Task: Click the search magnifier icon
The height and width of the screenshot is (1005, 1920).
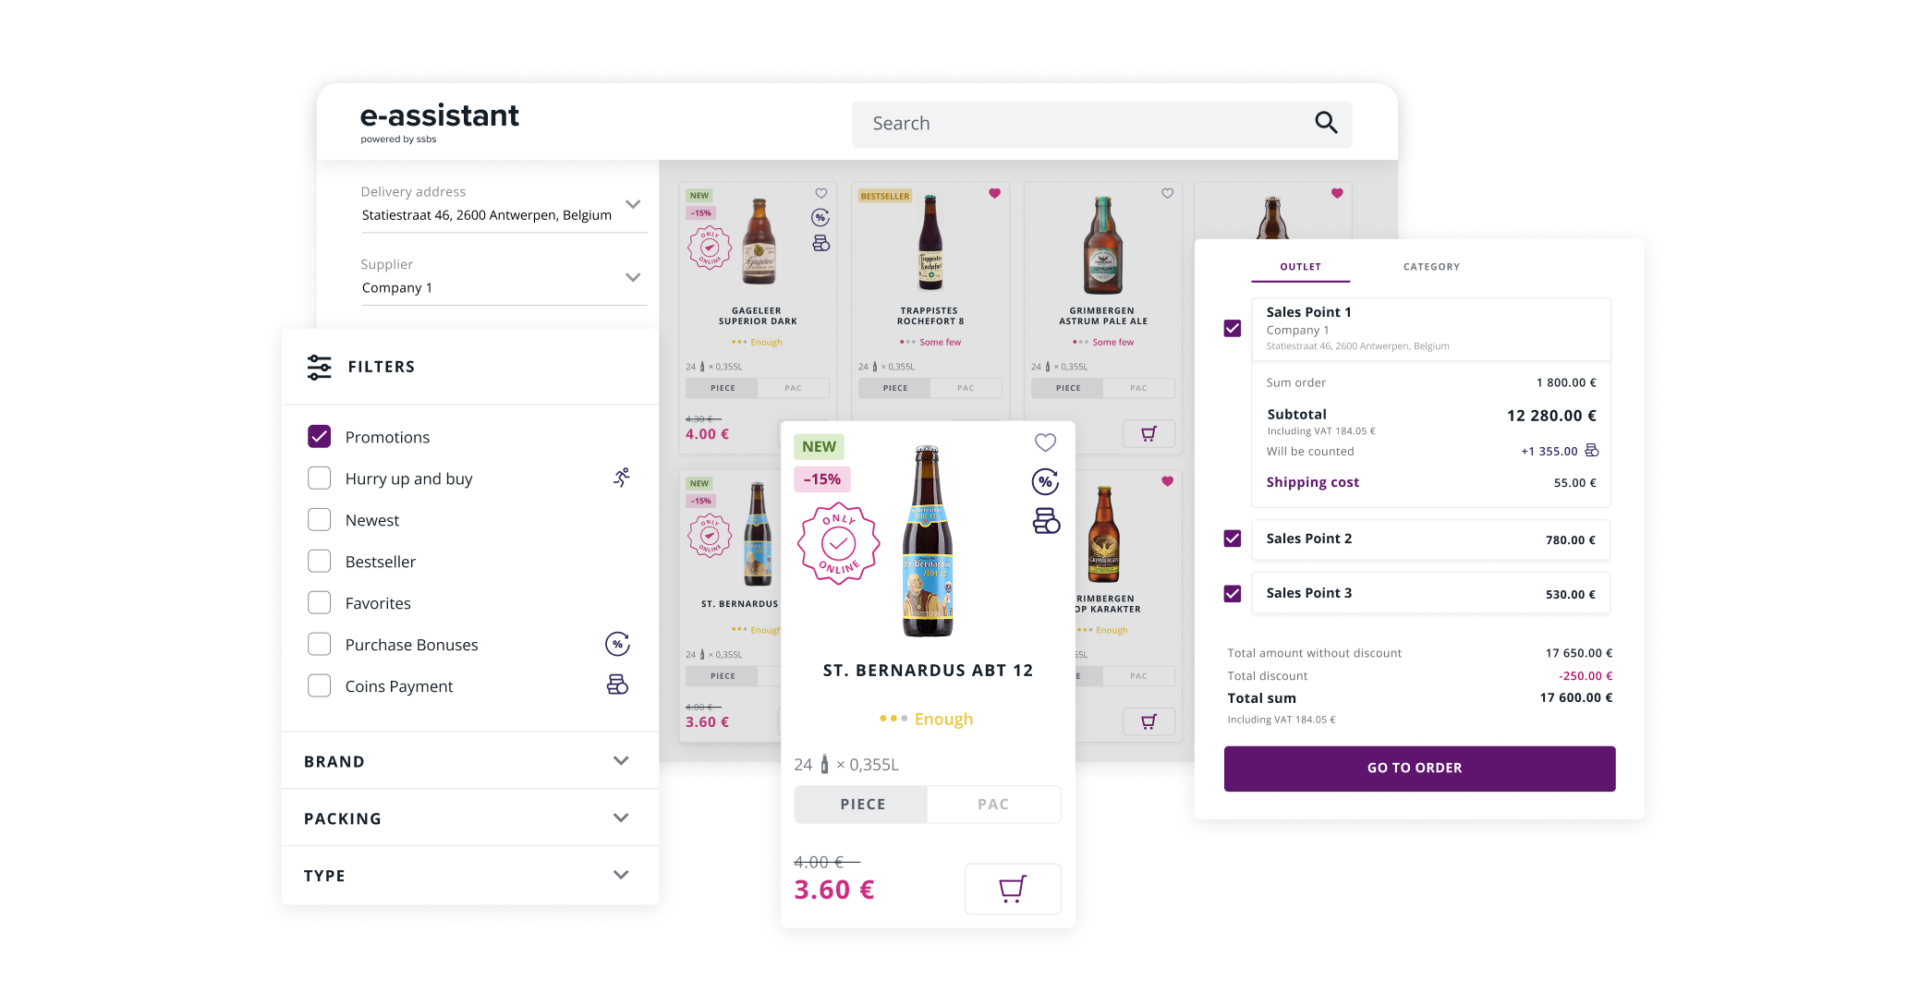Action: [x=1326, y=123]
